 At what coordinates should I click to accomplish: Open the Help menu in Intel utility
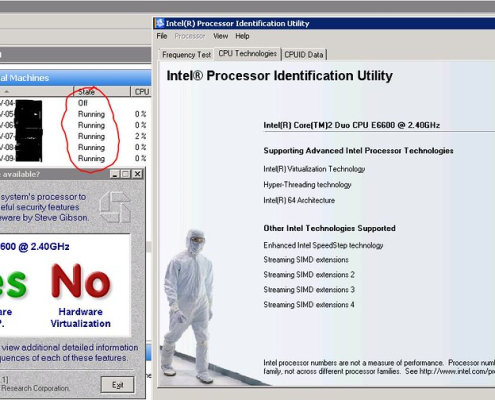click(242, 36)
